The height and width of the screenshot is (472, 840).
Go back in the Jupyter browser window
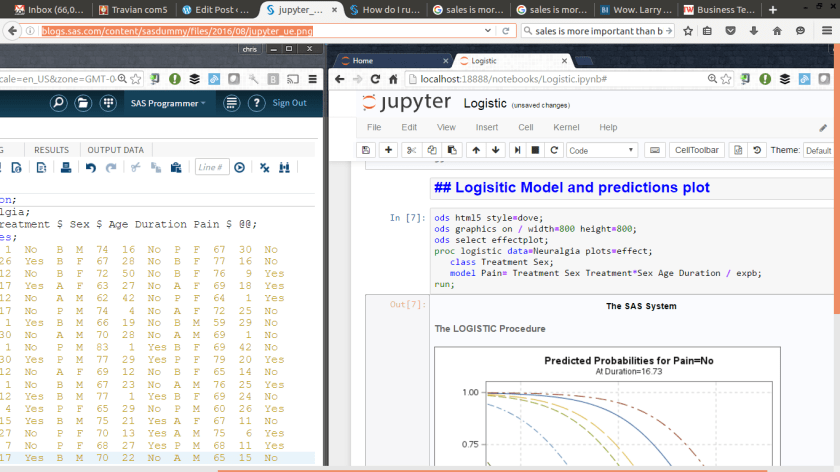click(x=340, y=79)
